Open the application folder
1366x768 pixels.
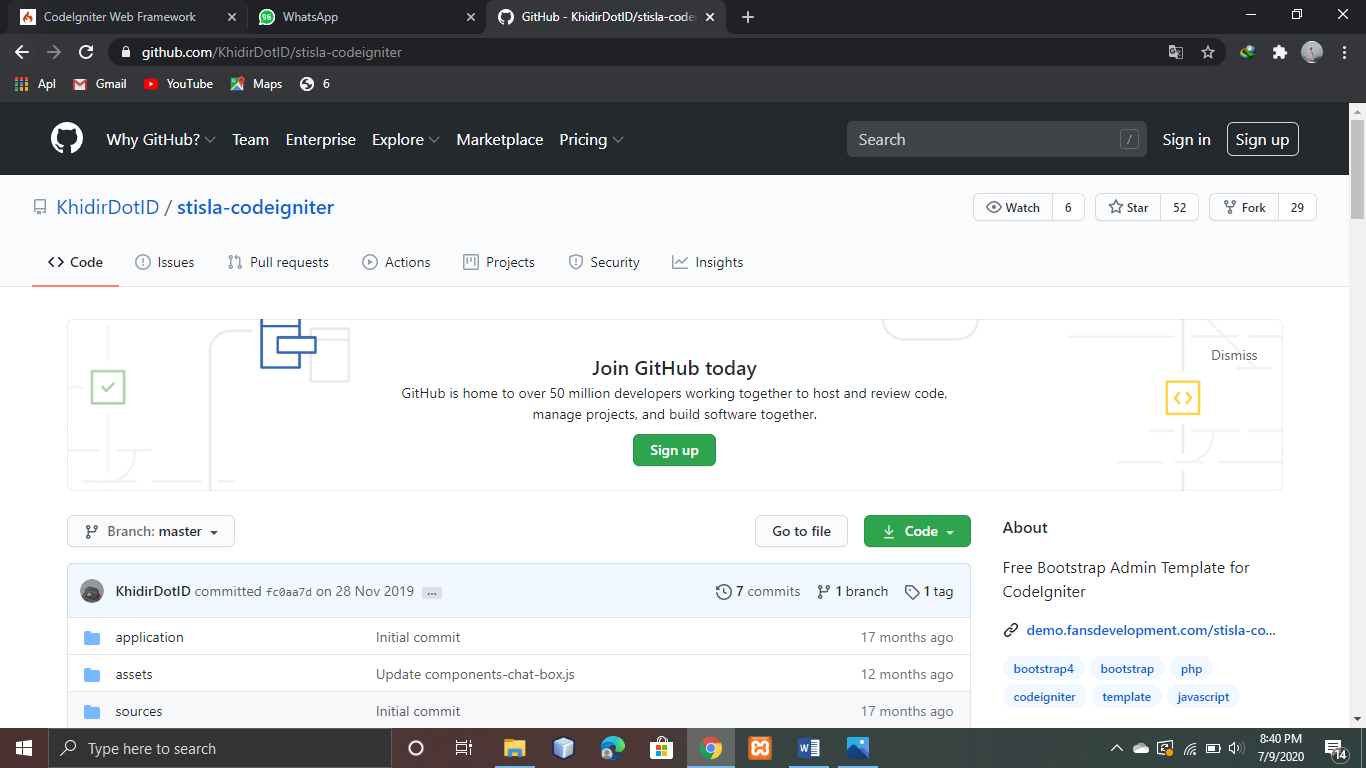[149, 637]
